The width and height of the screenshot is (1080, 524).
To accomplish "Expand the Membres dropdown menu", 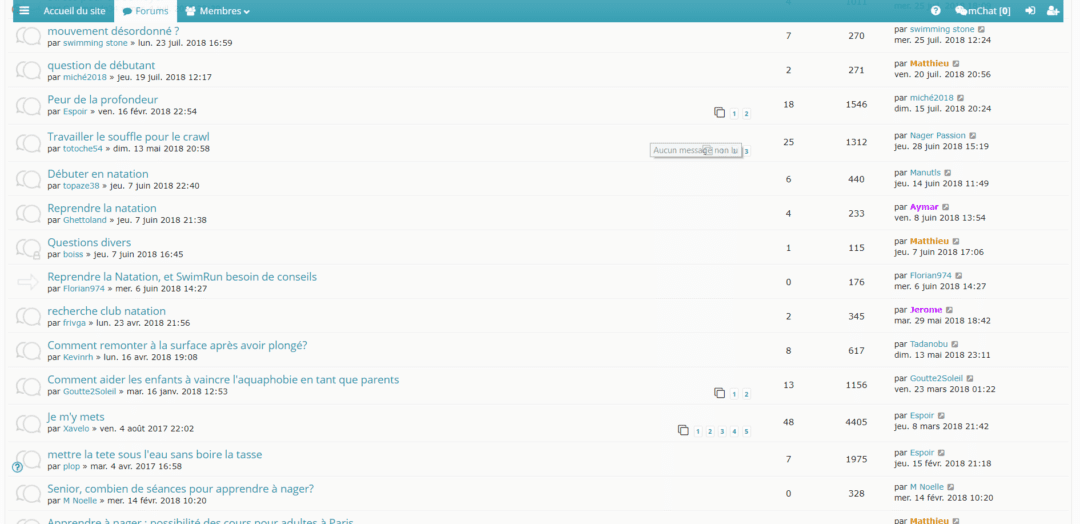I will point(217,11).
